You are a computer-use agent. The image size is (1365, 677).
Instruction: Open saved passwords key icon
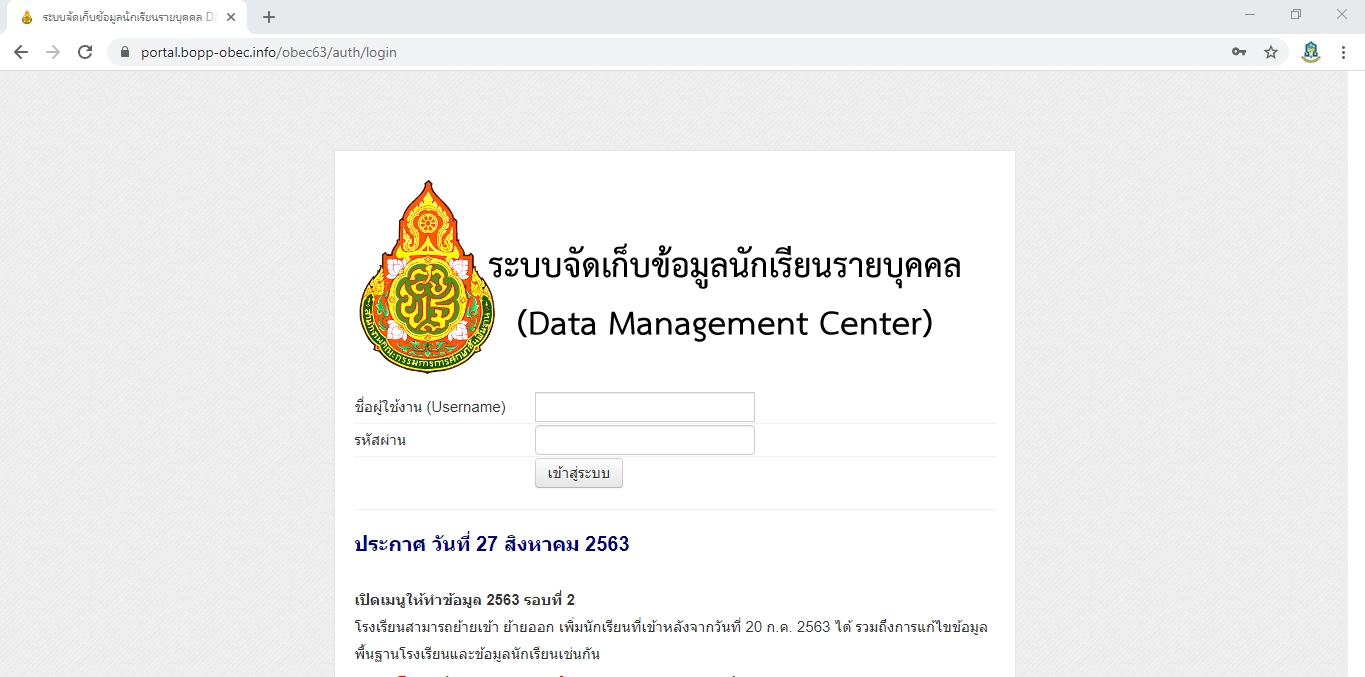(x=1238, y=52)
